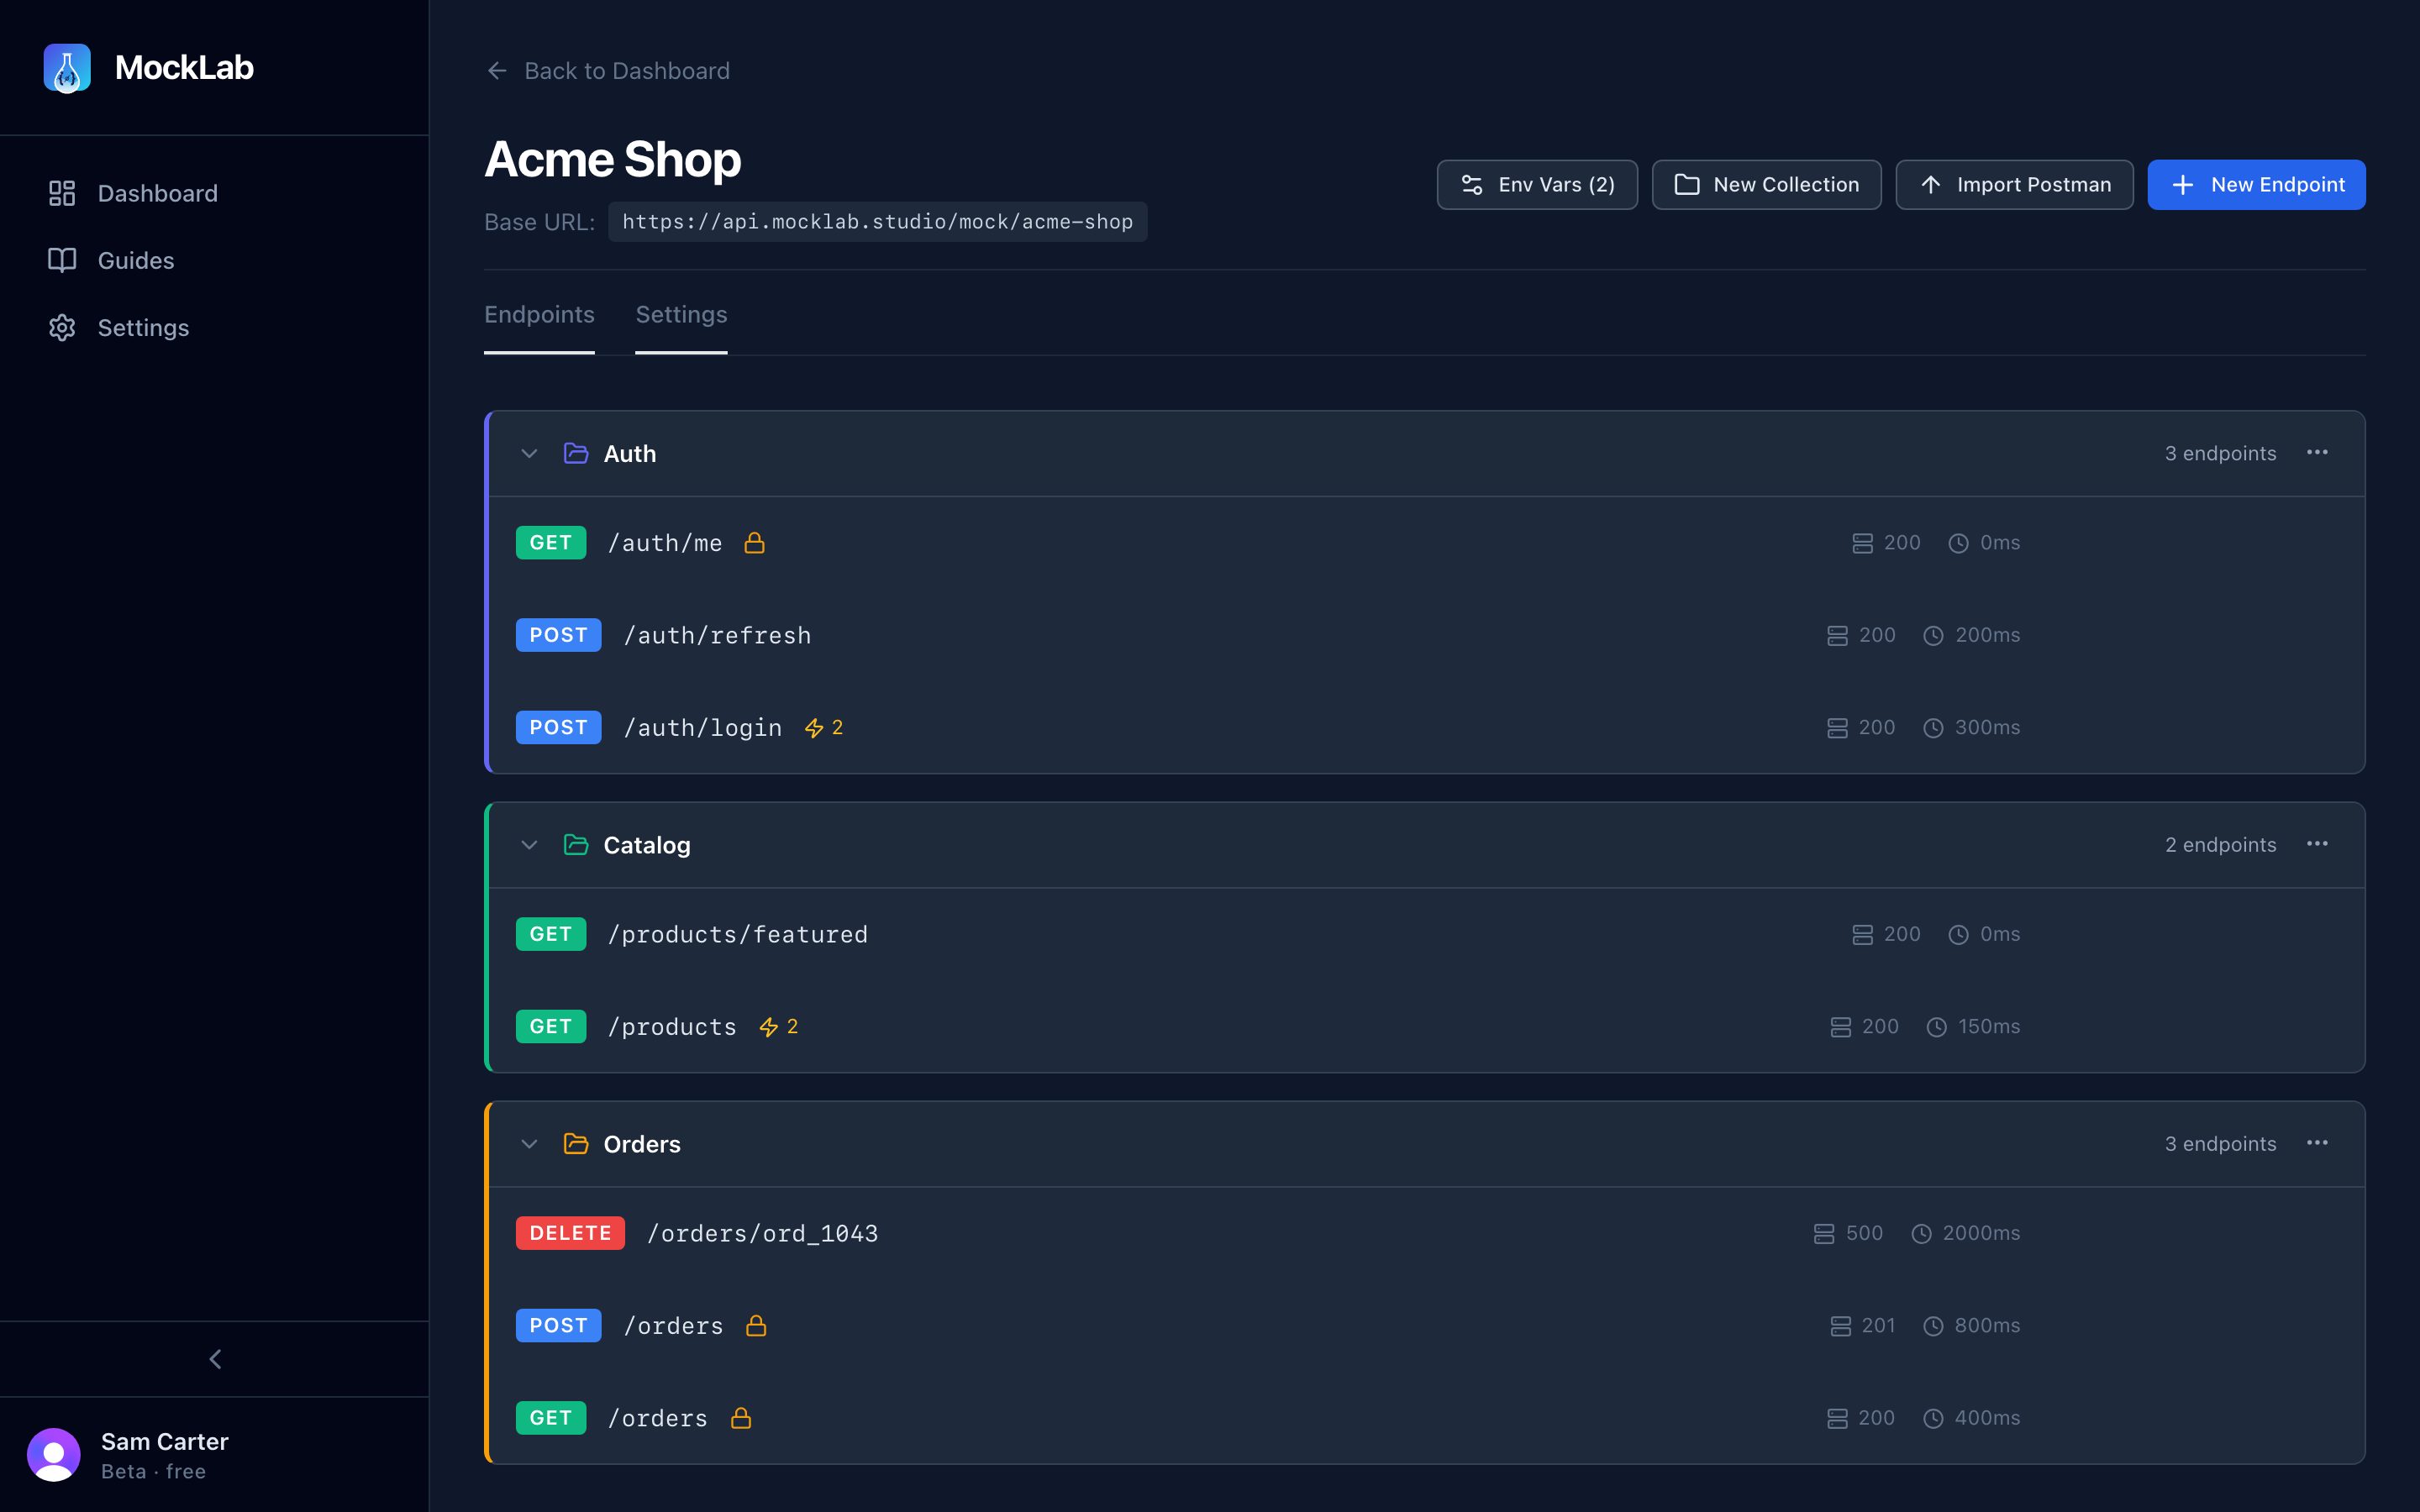Click the 201 status code value

click(1878, 1326)
